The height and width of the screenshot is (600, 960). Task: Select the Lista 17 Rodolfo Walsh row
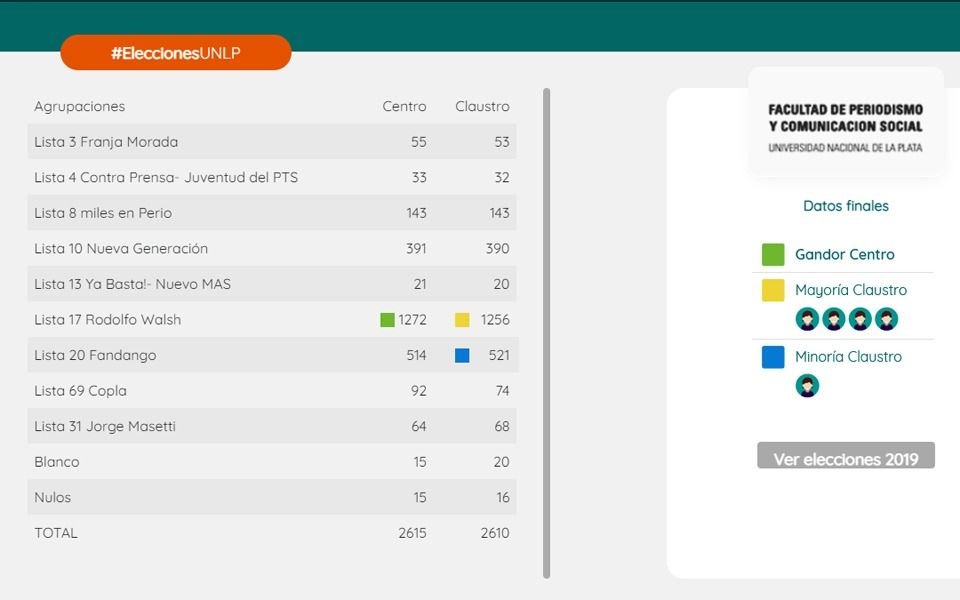point(272,319)
